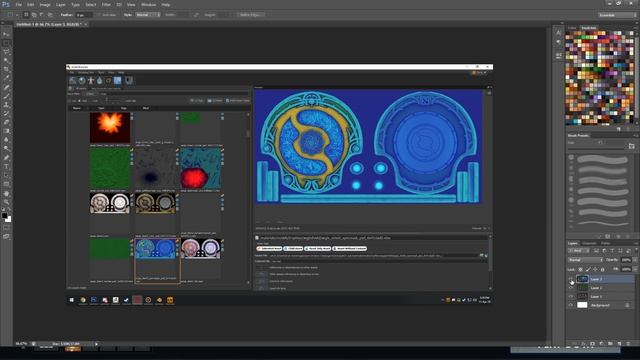Image resolution: width=640 pixels, height=360 pixels.
Task: Select the Zoom tool
Action: pyautogui.click(x=6, y=202)
